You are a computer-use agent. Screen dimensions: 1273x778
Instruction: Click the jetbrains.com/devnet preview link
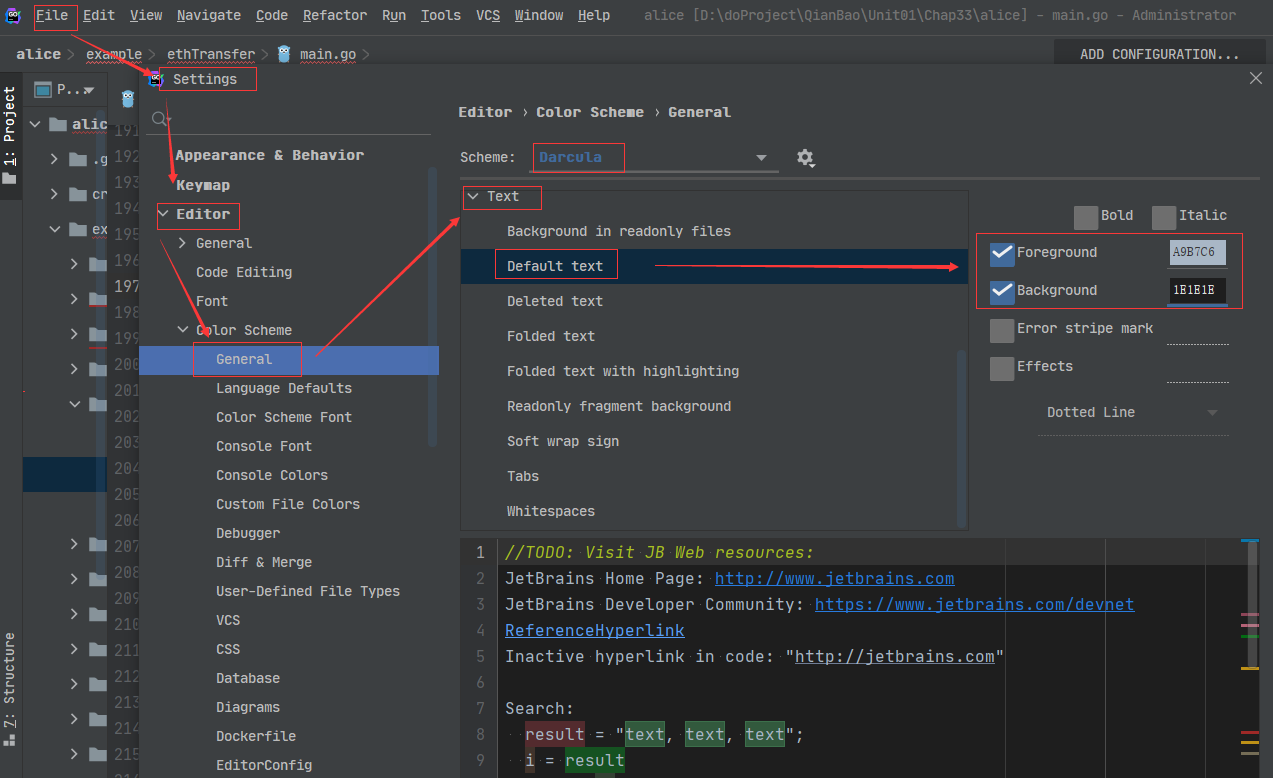[x=974, y=604]
